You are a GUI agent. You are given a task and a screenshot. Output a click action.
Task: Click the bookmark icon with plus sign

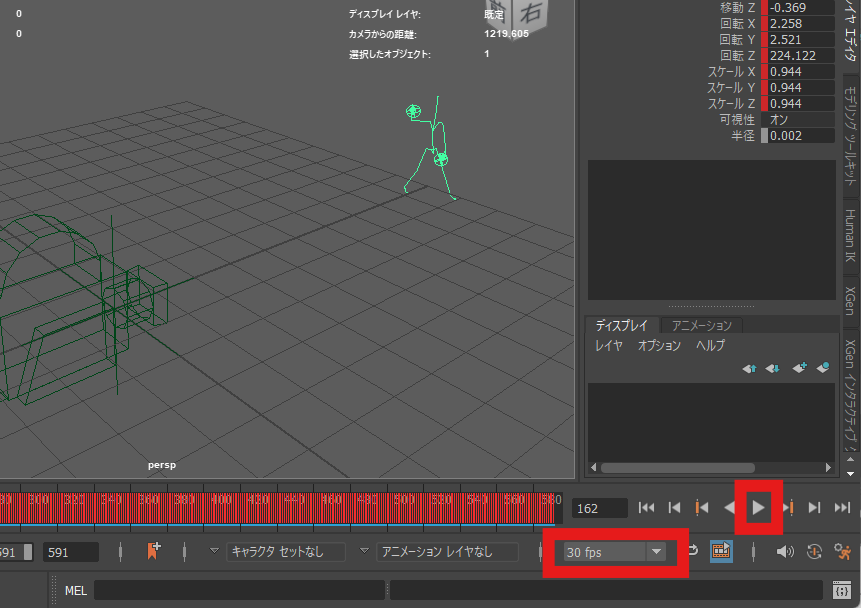153,551
